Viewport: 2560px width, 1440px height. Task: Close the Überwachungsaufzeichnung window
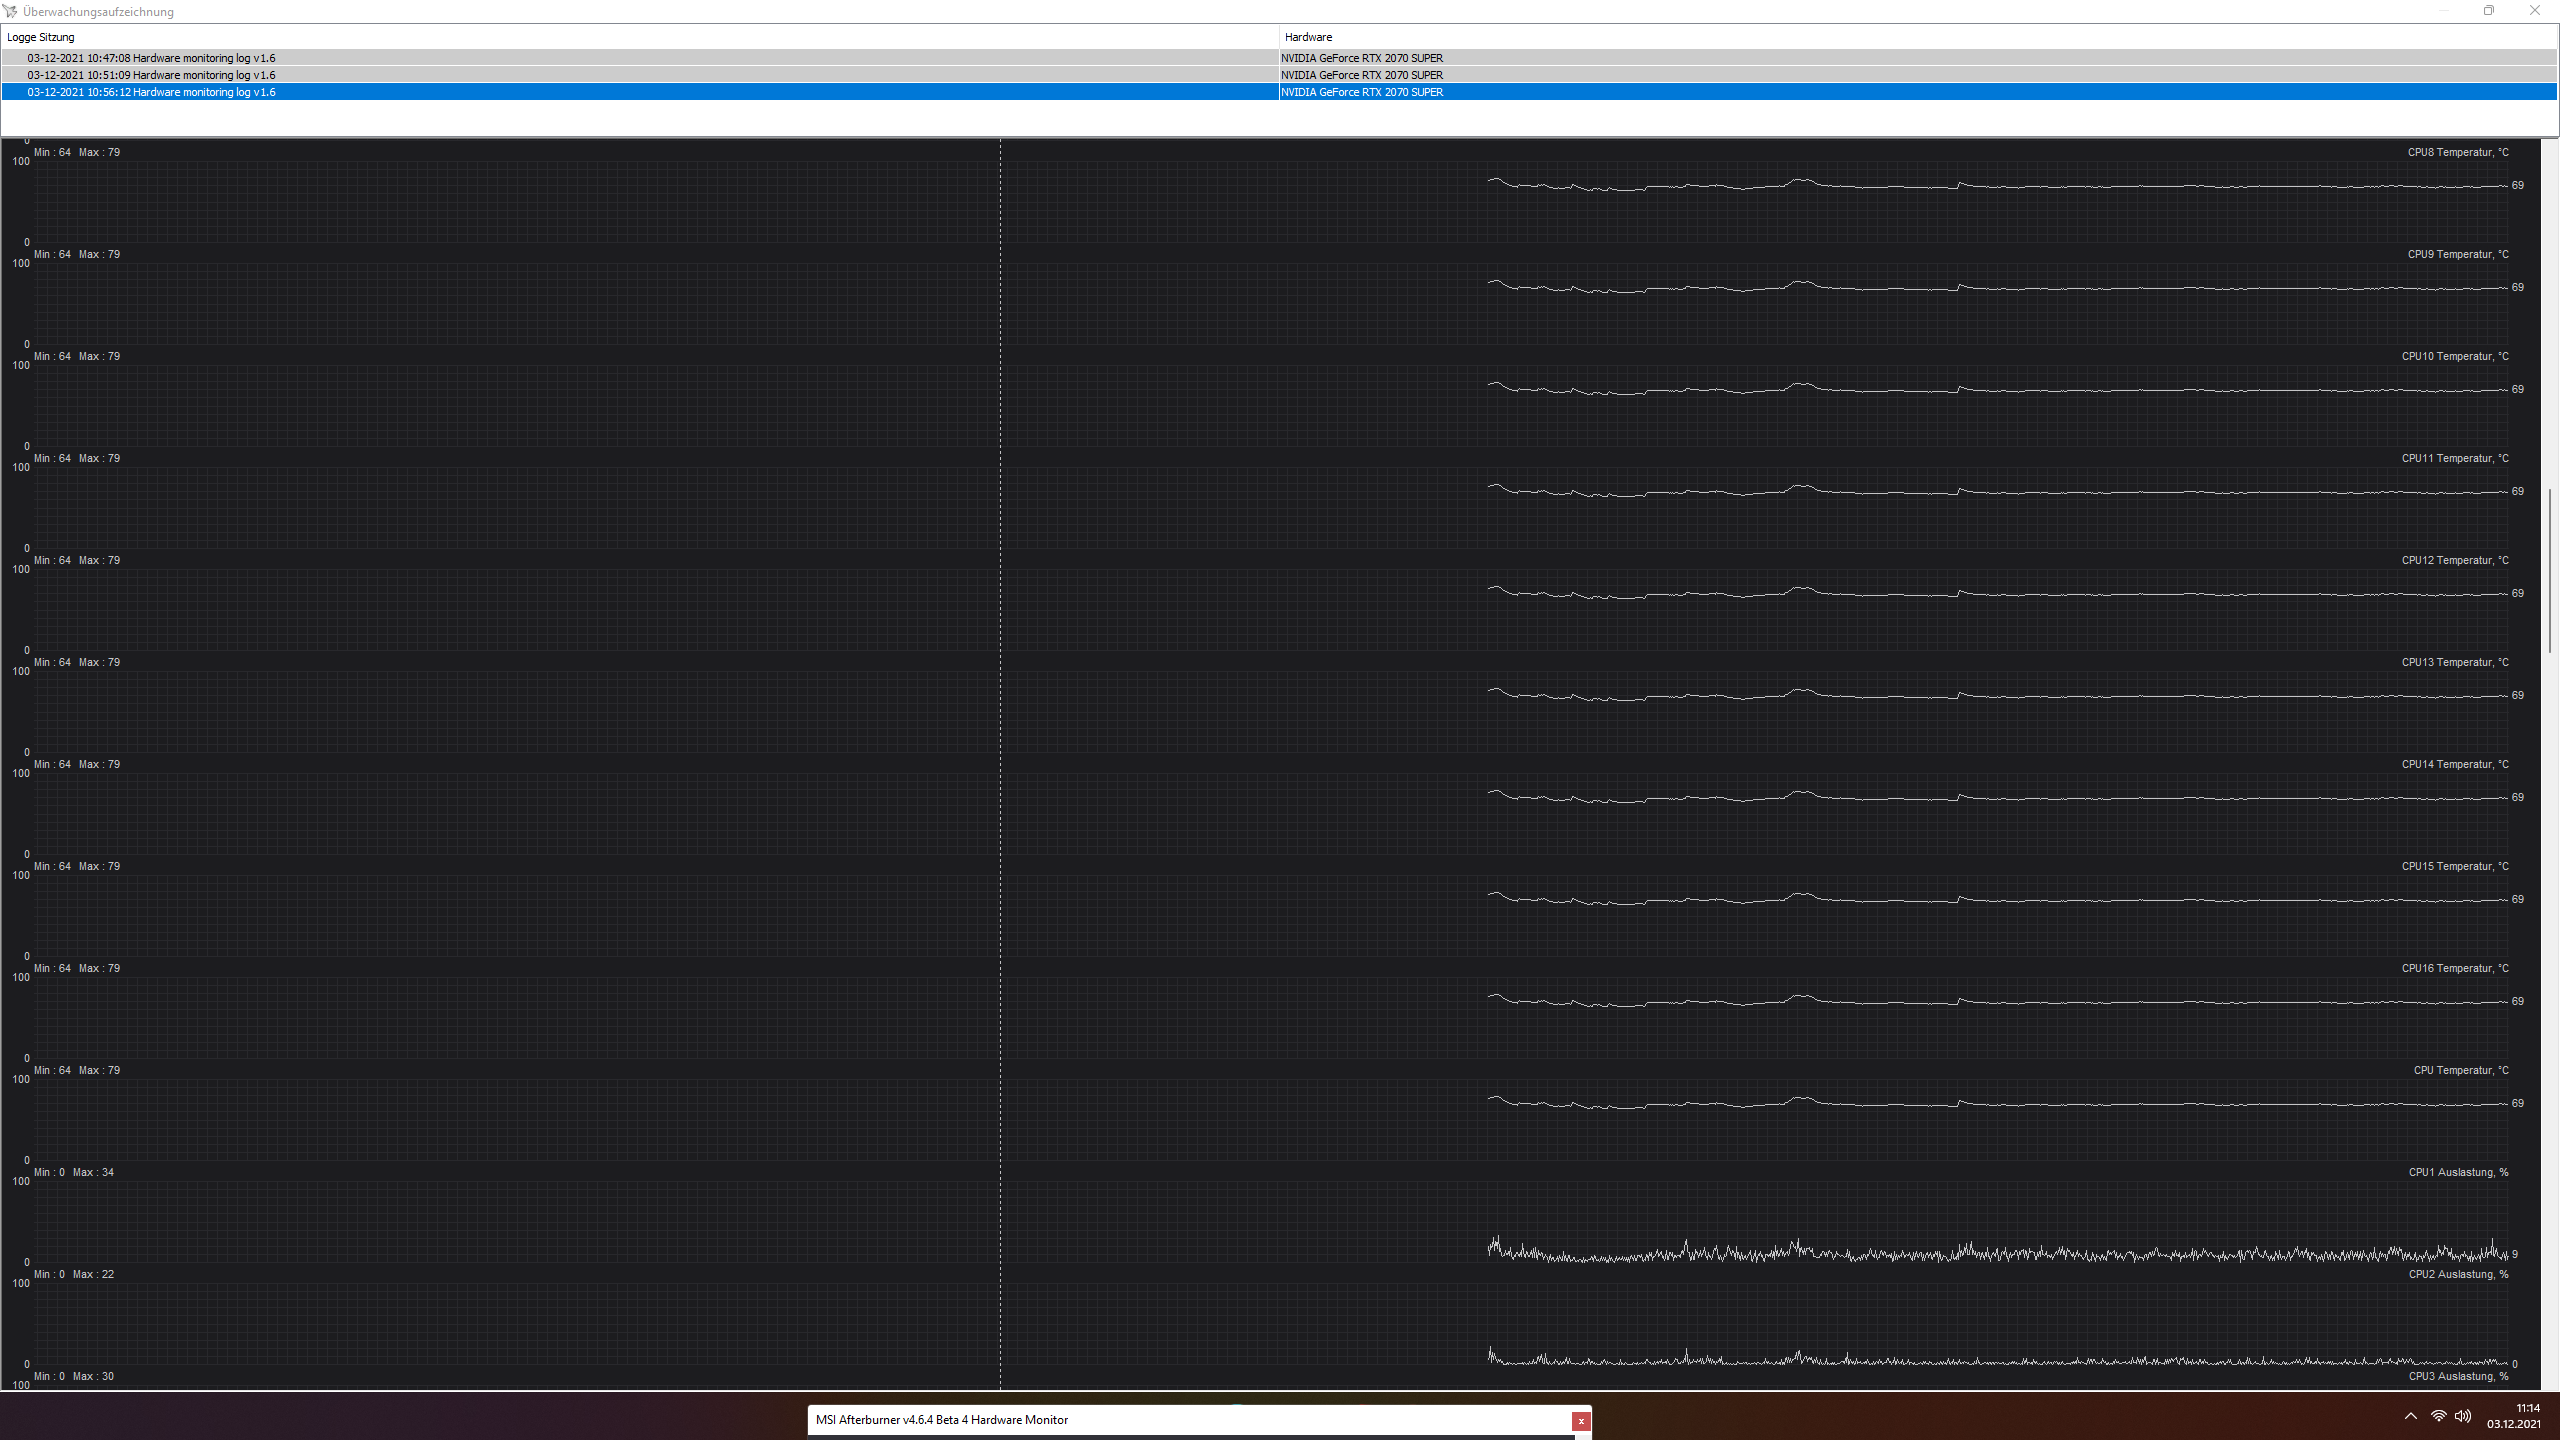[2534, 11]
